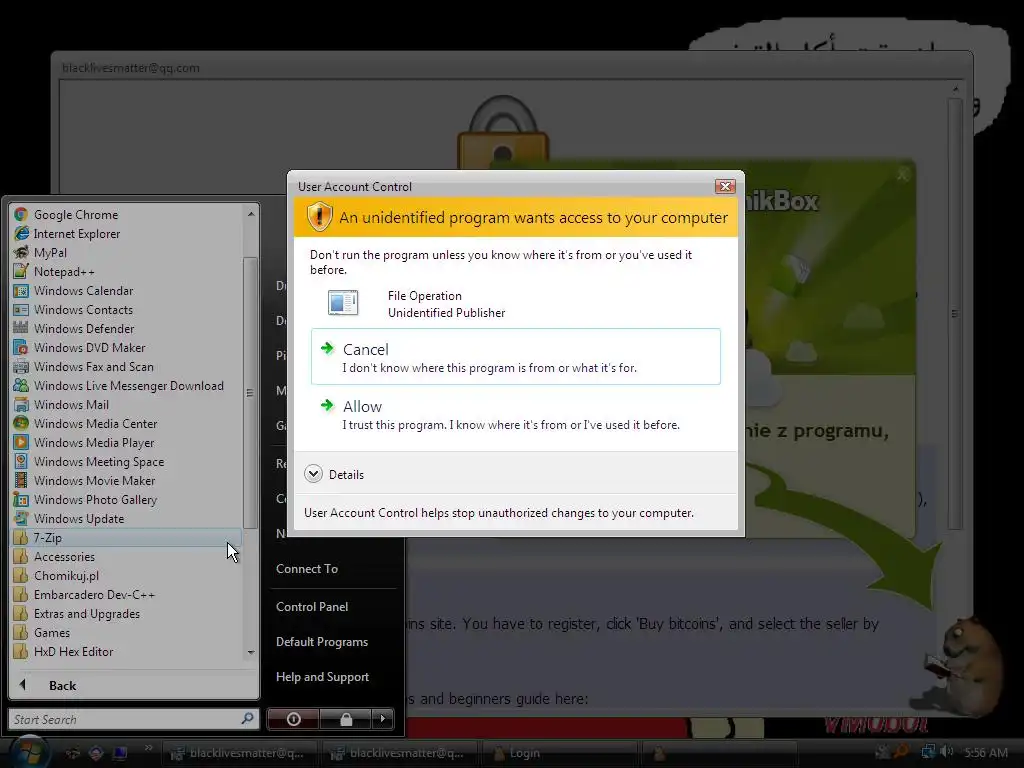The image size is (1024, 768).
Task: Open Connect To in Start menu
Action: 307,569
